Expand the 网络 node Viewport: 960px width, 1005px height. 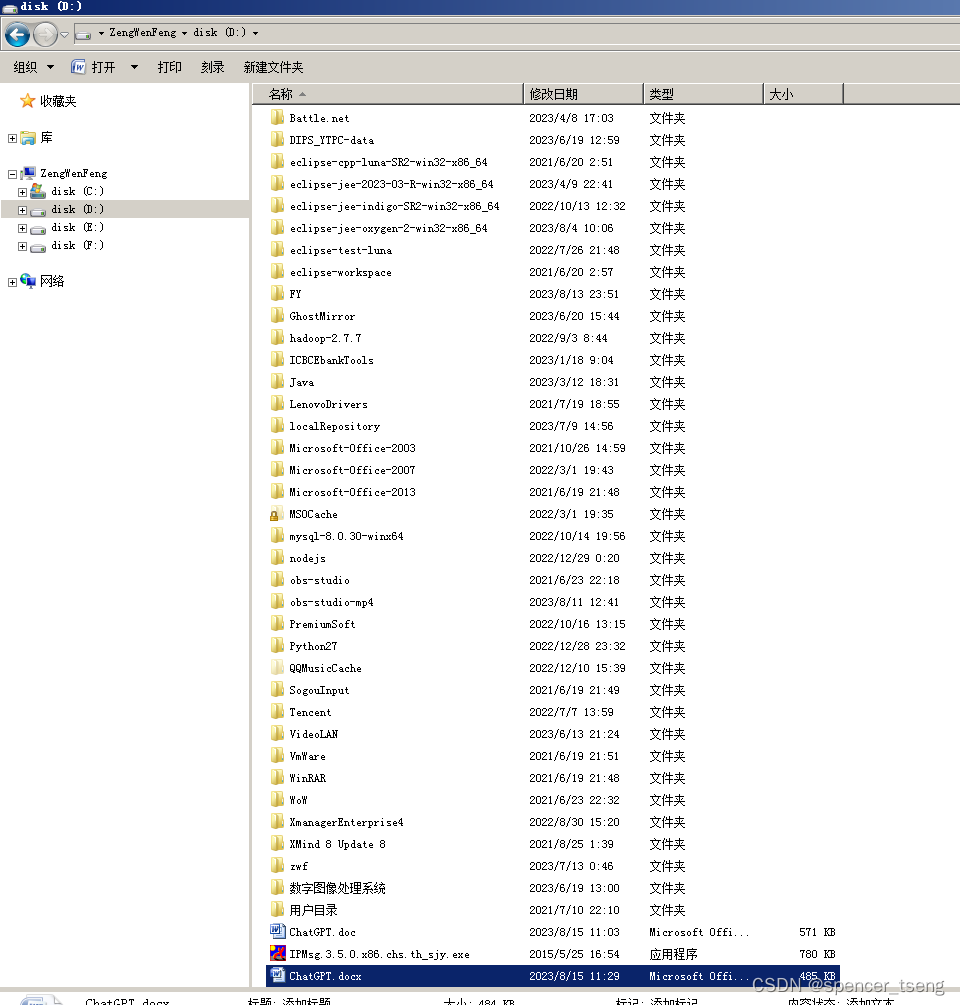(x=11, y=281)
